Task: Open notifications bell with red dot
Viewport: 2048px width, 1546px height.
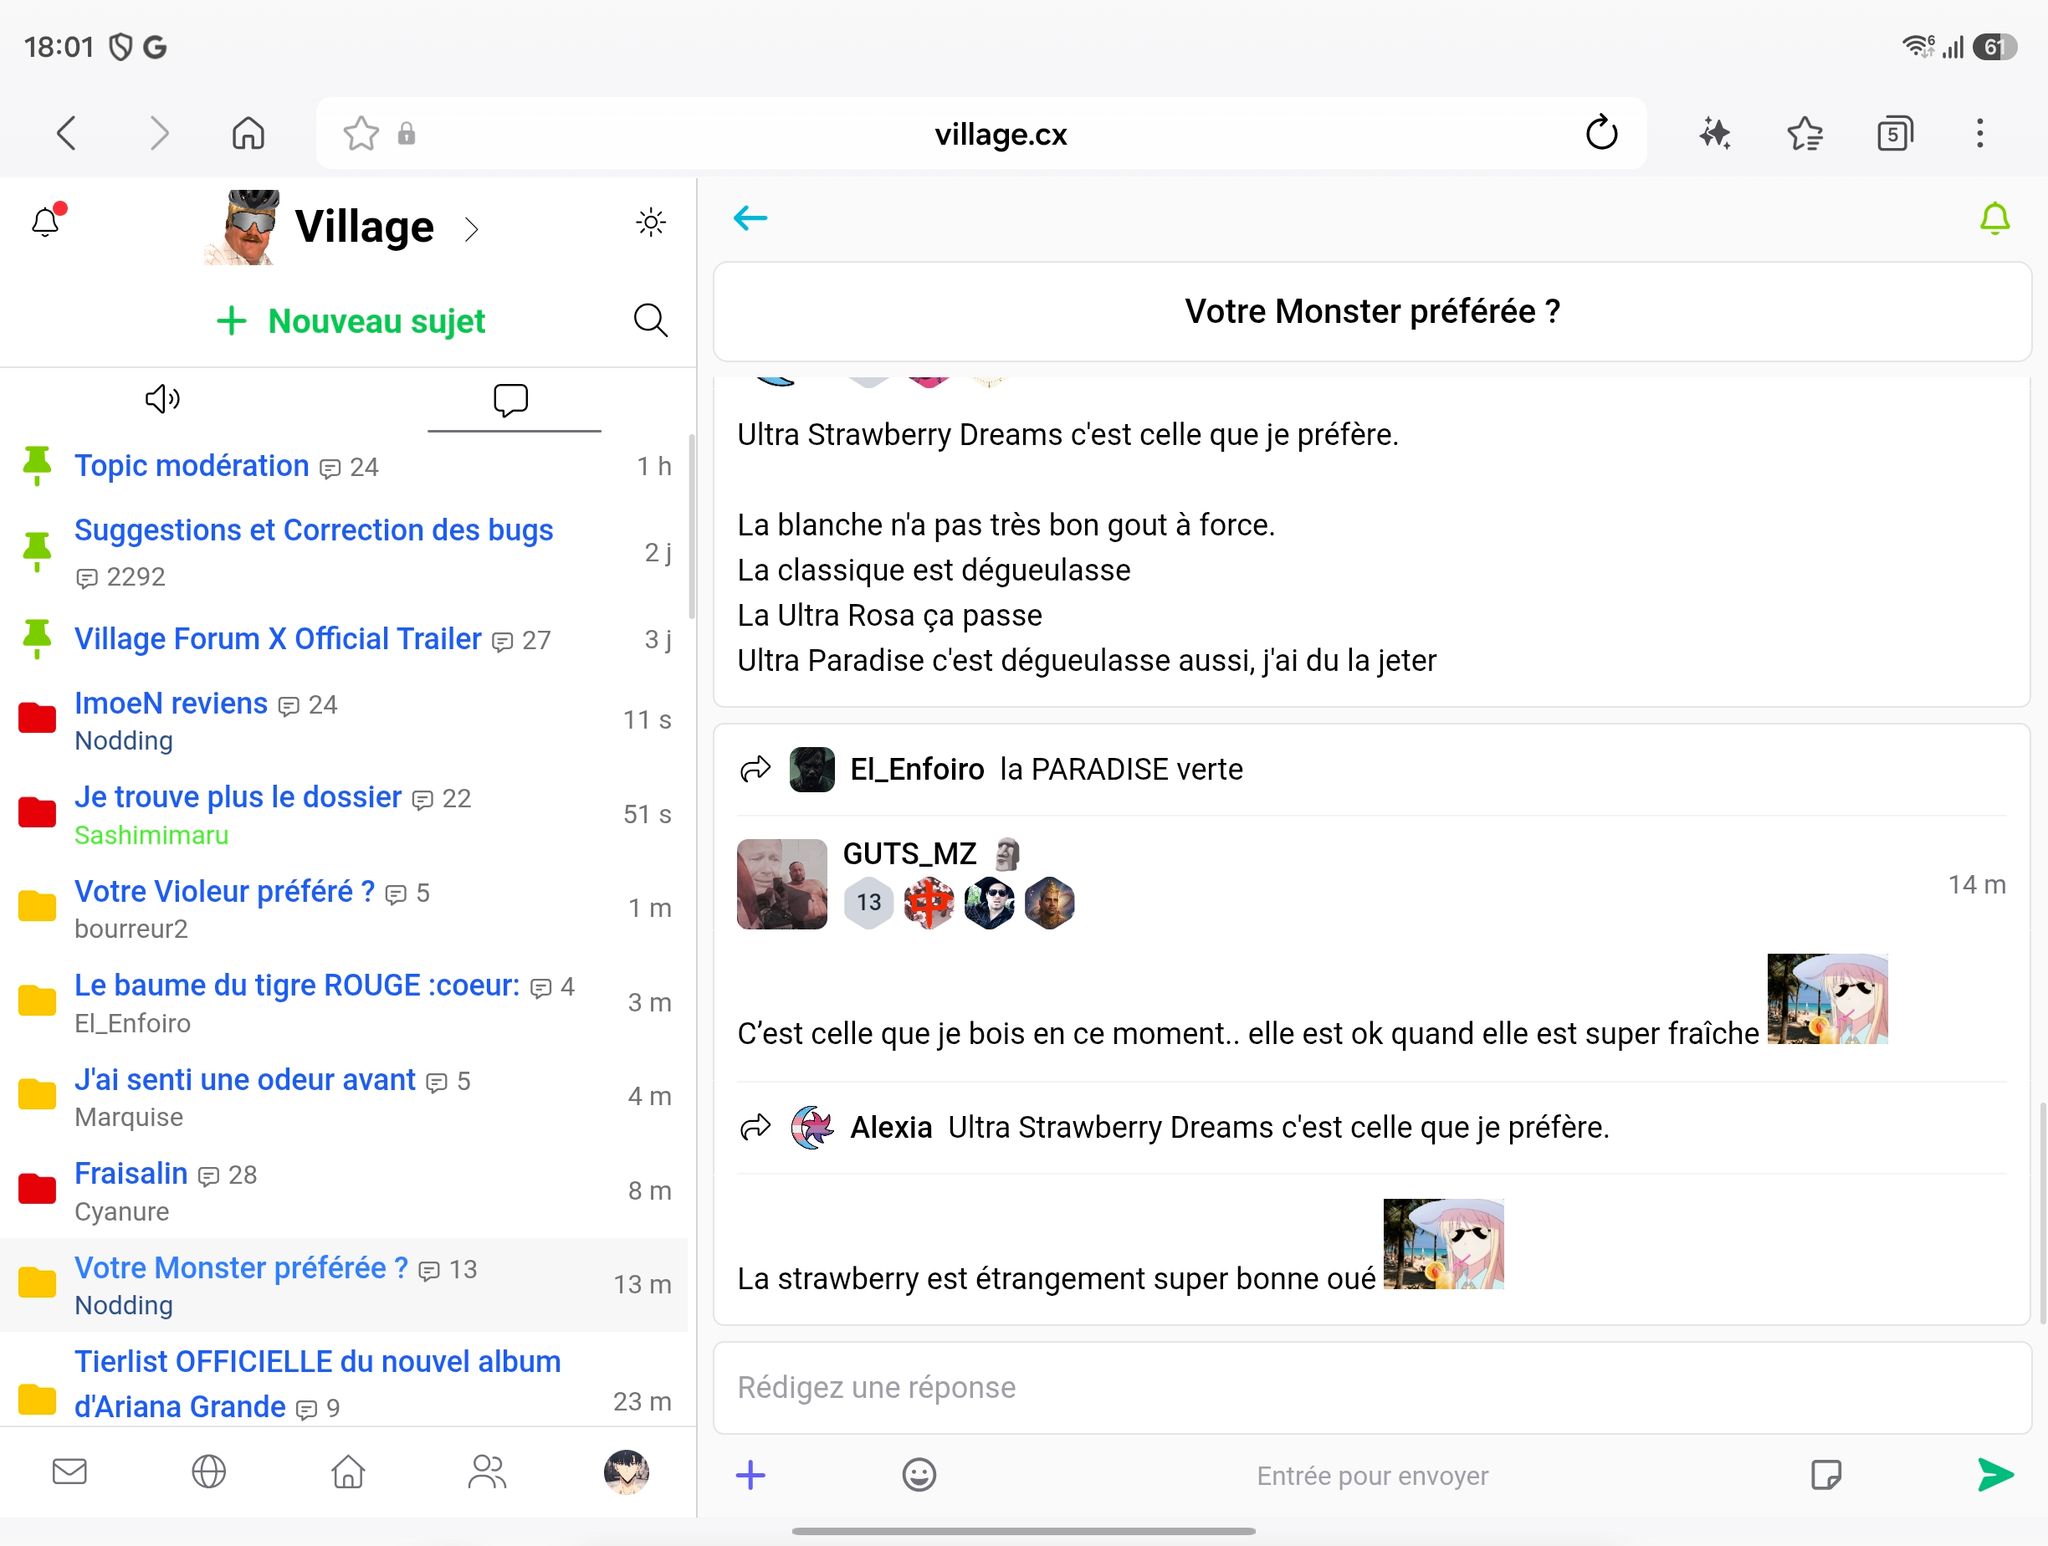Action: [x=47, y=220]
